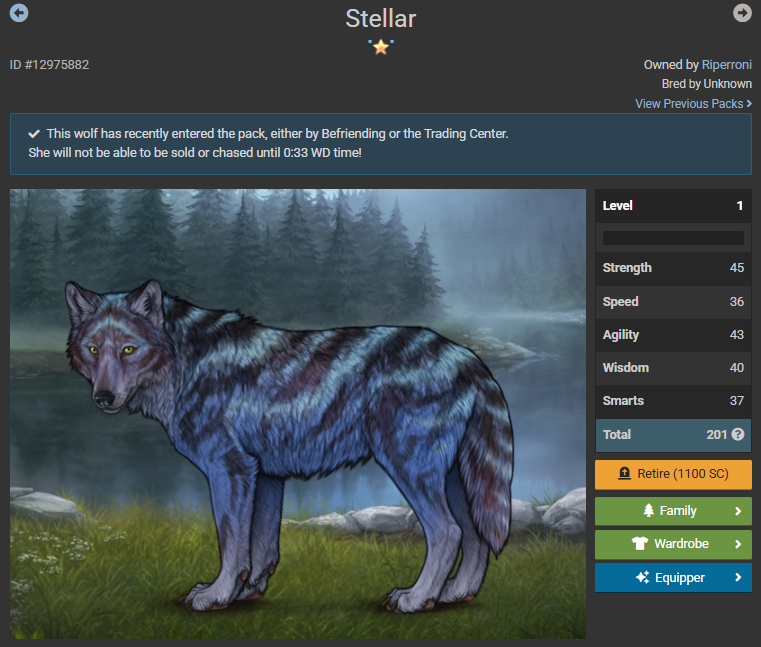Screen dimensions: 761x647
Task: Click the tree icon on Family button
Action: click(x=648, y=511)
